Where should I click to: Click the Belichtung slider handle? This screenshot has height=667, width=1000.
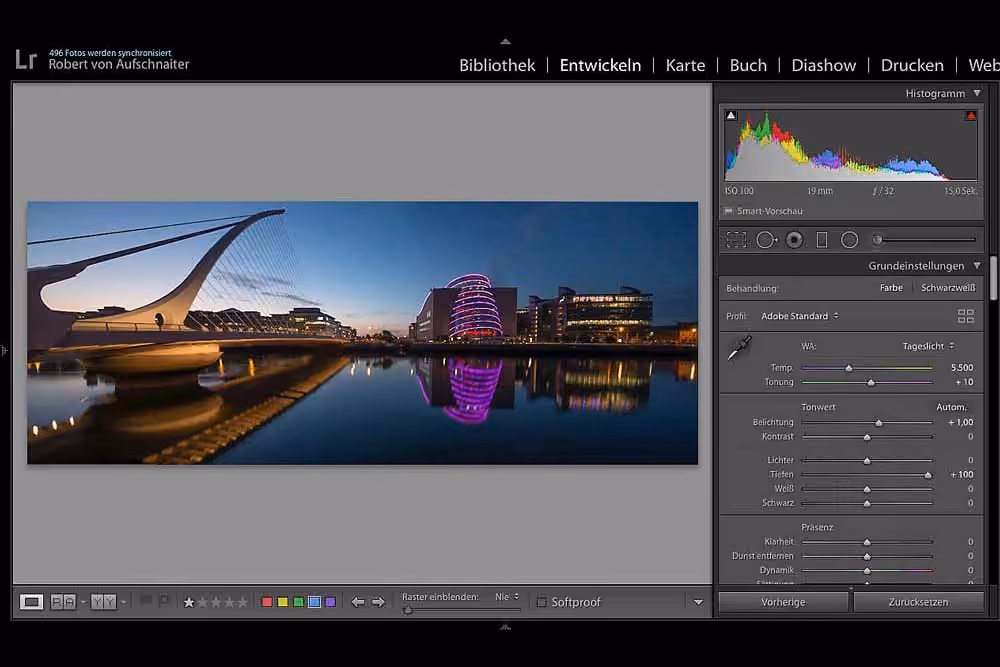coord(879,423)
